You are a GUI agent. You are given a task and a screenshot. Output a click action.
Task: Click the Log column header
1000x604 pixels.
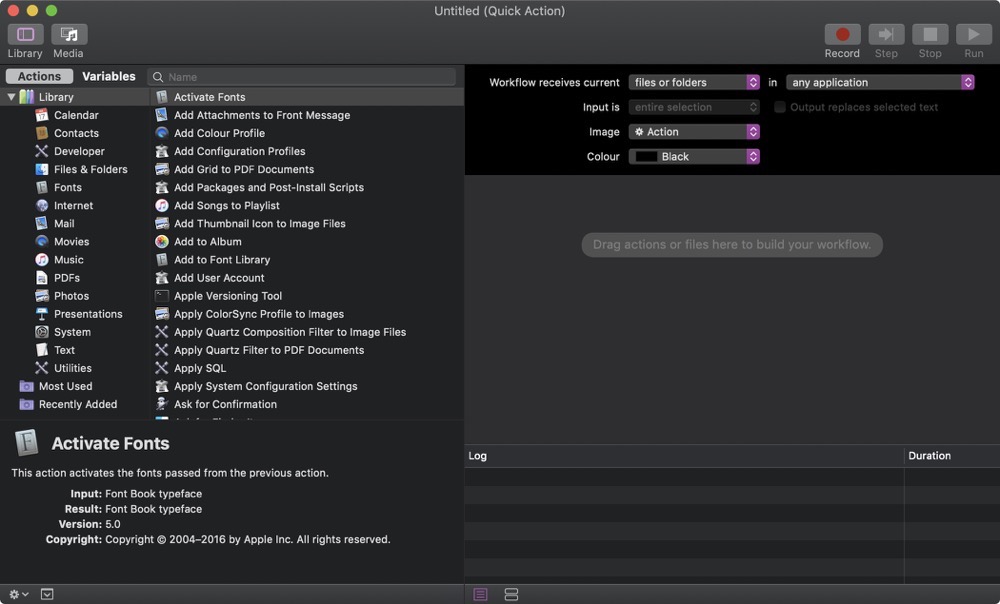pyautogui.click(x=684, y=456)
